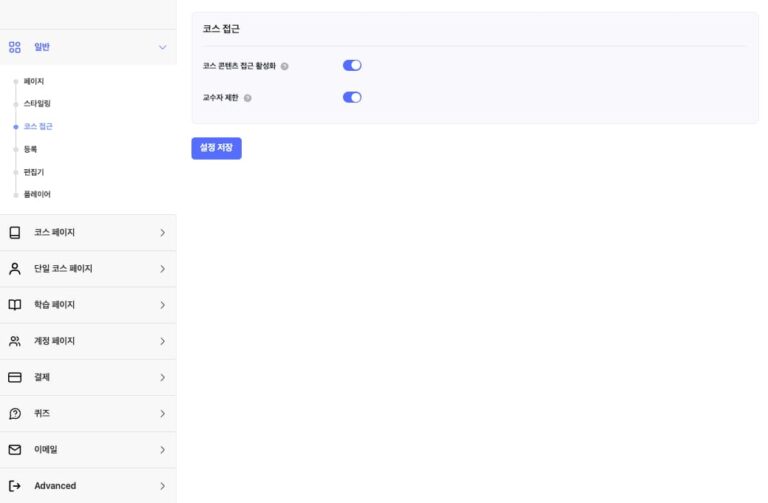The image size is (768, 503).
Task: Expand the 코스 페이지 chevron
Action: (162, 233)
